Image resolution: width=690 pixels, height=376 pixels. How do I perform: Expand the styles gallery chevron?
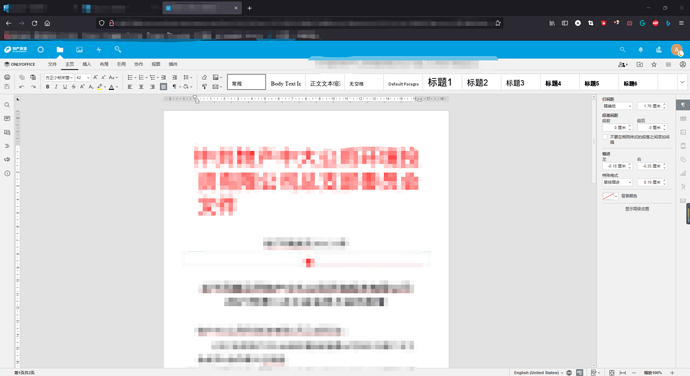coord(682,82)
